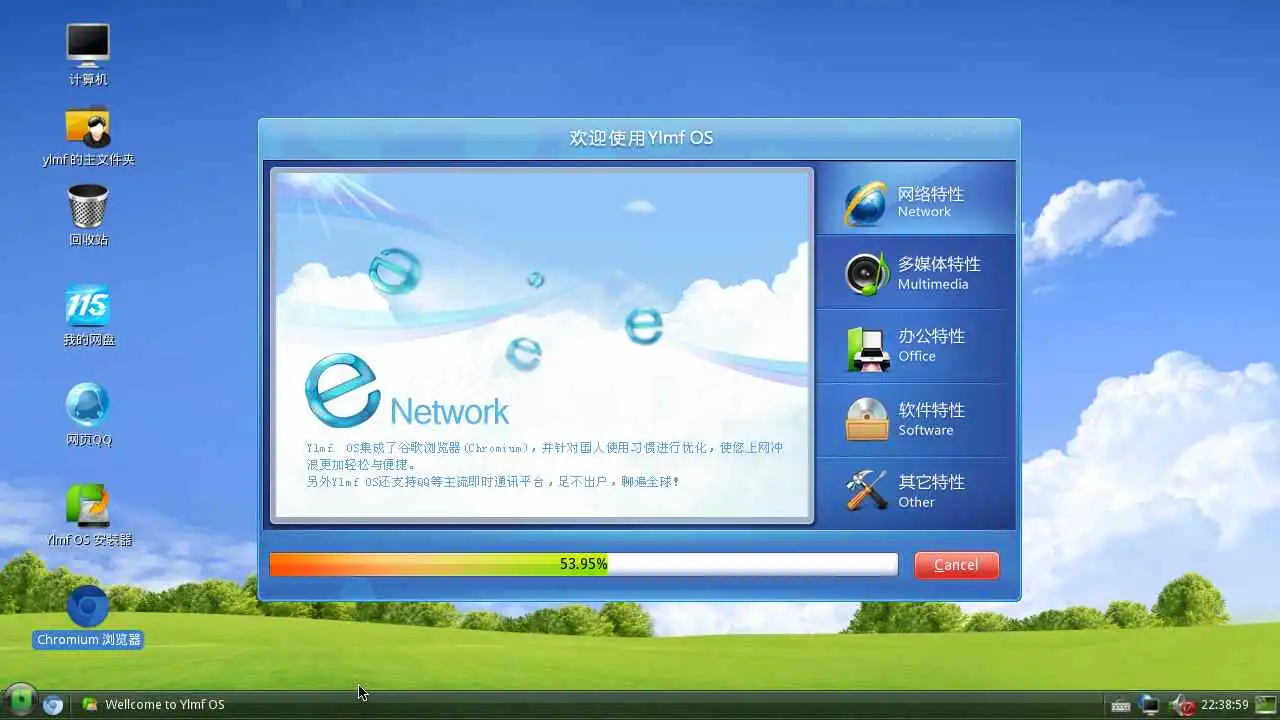This screenshot has height=720, width=1280.
Task: Click the 53.95% progress bar
Action: 583,564
